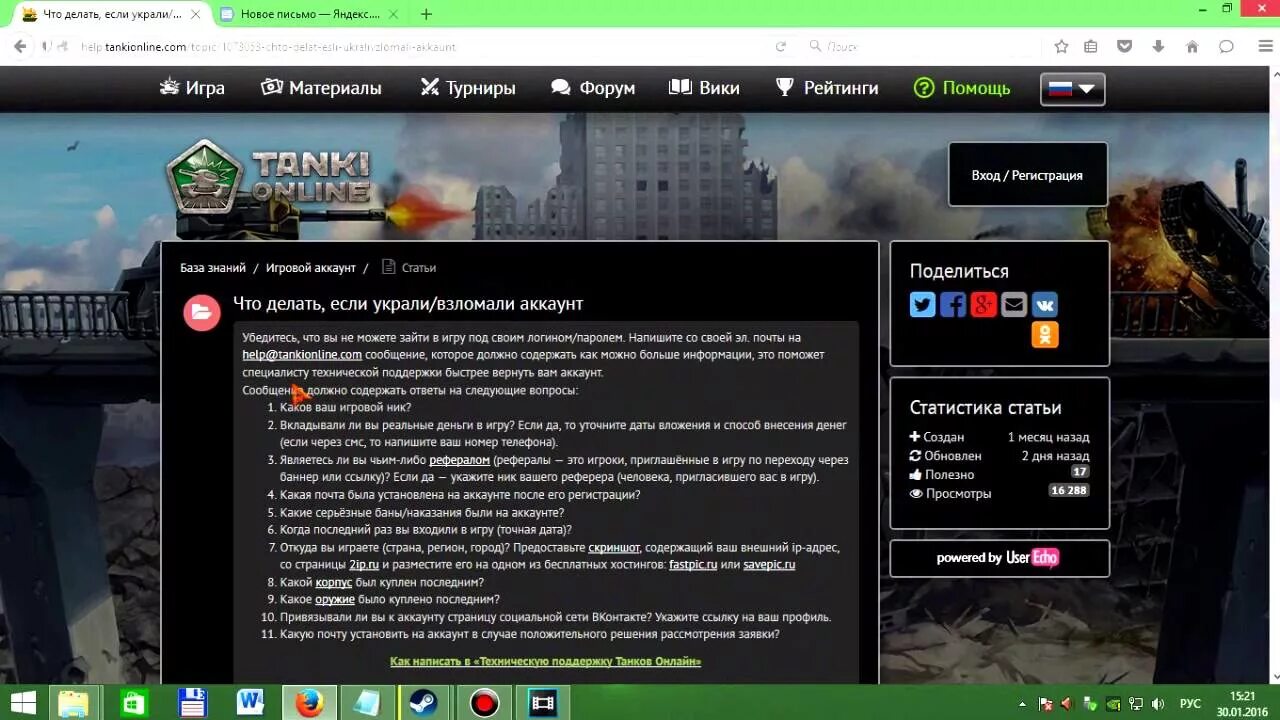
Task: Switch to the Новое письмо Яндекс tab
Action: pos(311,14)
